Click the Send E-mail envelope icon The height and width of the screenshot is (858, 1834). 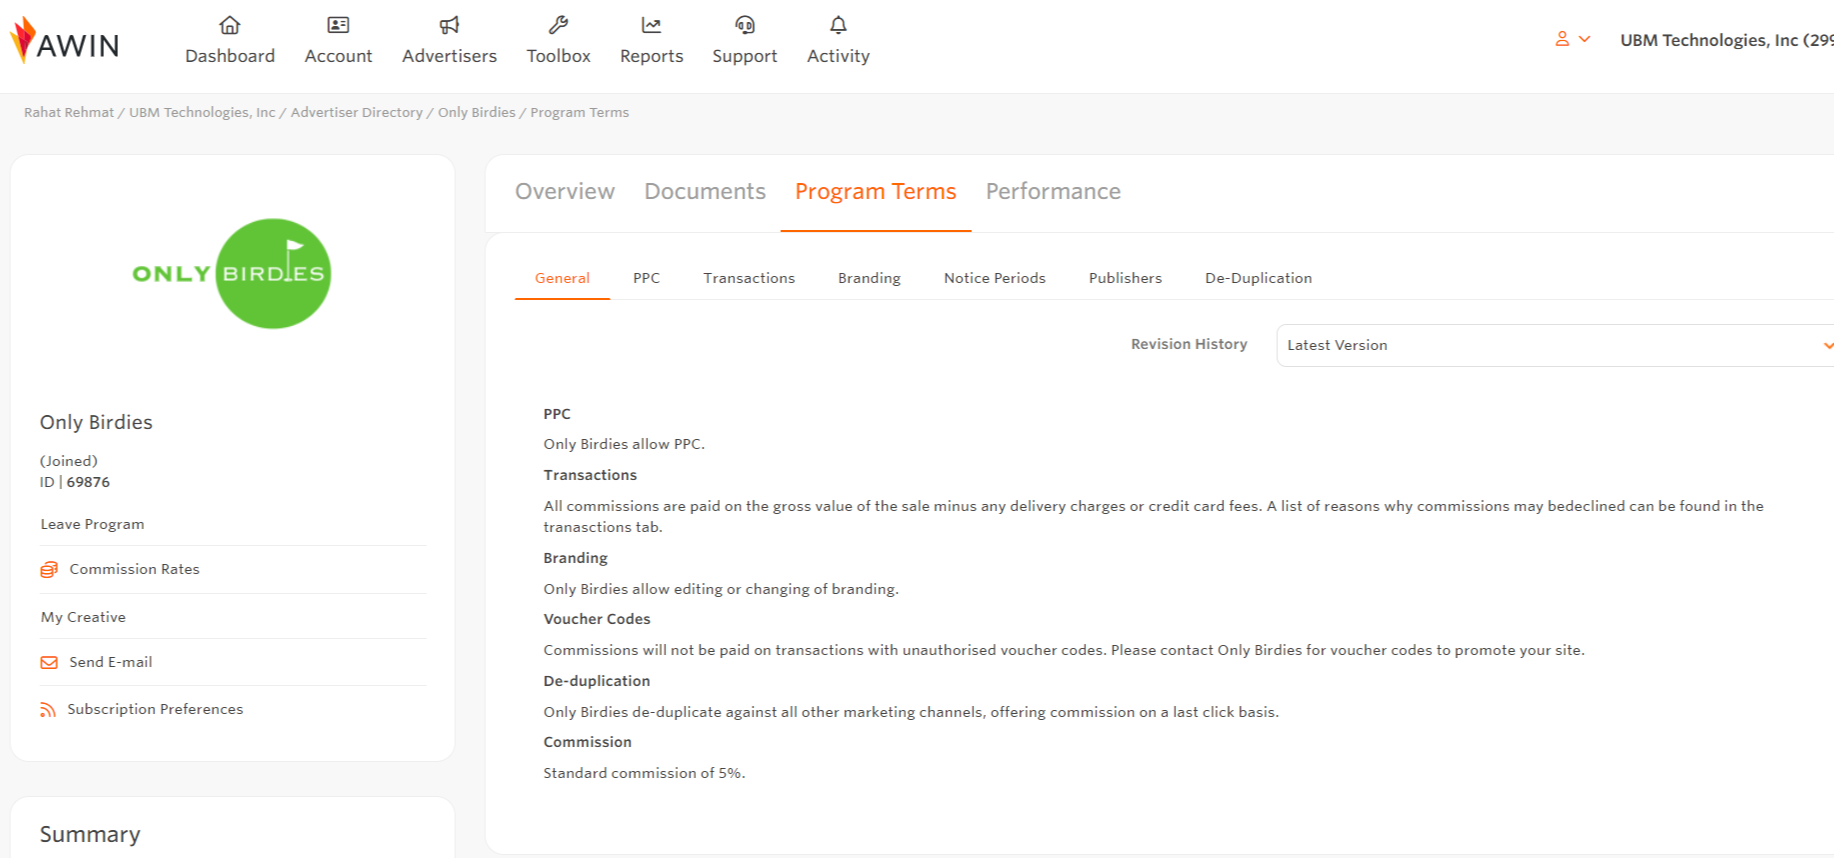click(49, 662)
